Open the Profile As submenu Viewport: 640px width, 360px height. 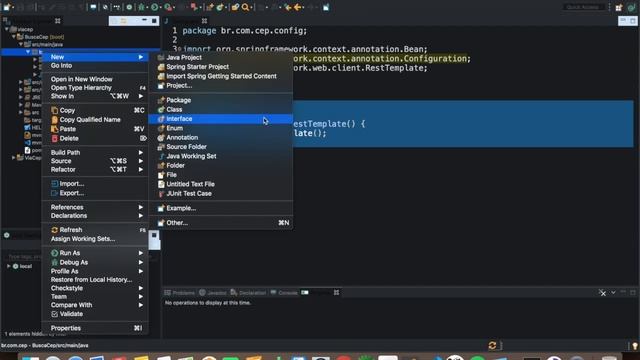[95, 271]
